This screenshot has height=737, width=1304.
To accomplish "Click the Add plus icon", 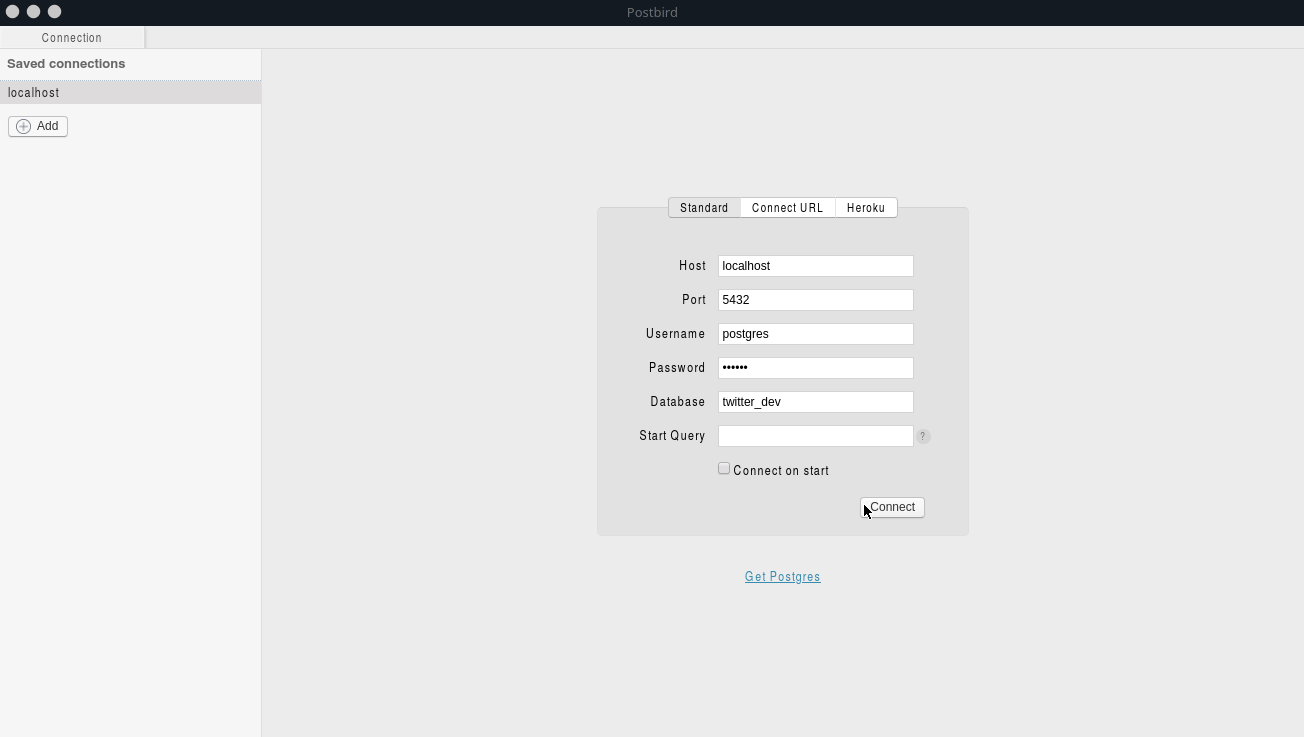I will [22, 126].
